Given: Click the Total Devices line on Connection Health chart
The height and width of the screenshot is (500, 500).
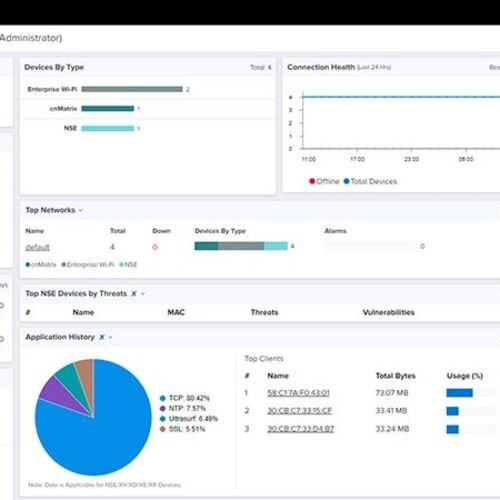Looking at the screenshot, I should (400, 97).
